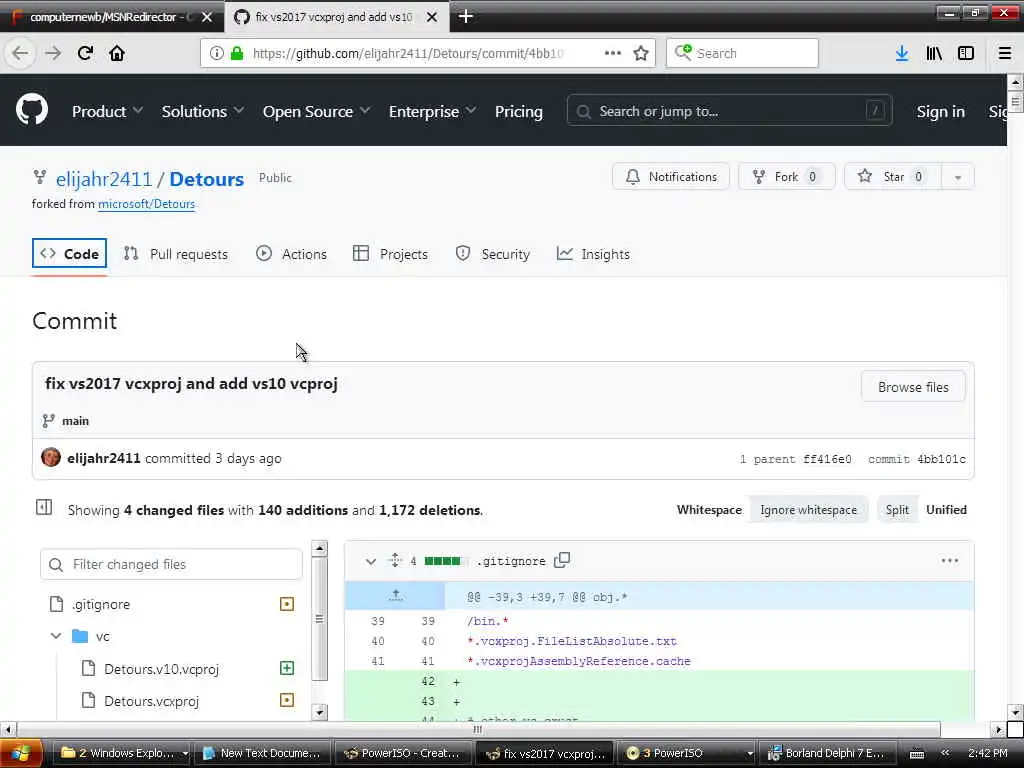
Task: Open New Text Document taskbar item
Action: pos(263,753)
